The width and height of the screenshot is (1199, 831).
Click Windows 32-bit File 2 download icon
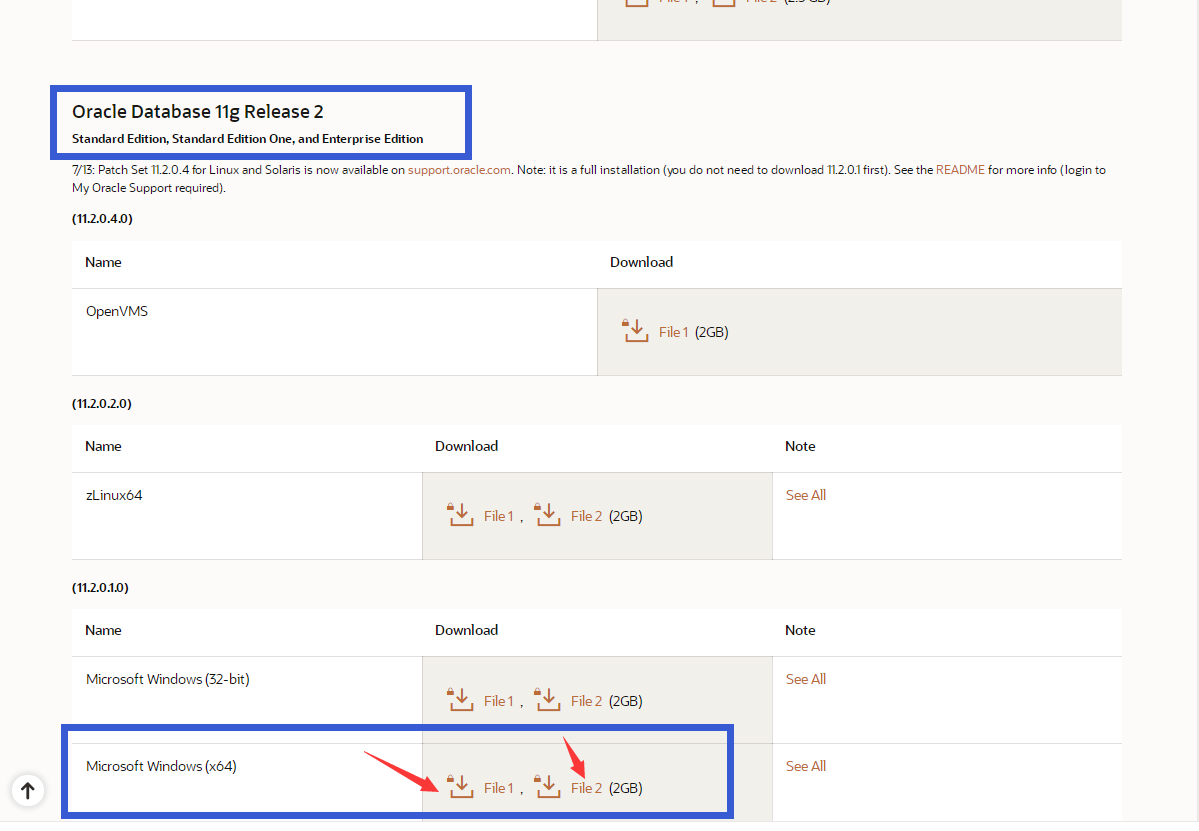(548, 700)
